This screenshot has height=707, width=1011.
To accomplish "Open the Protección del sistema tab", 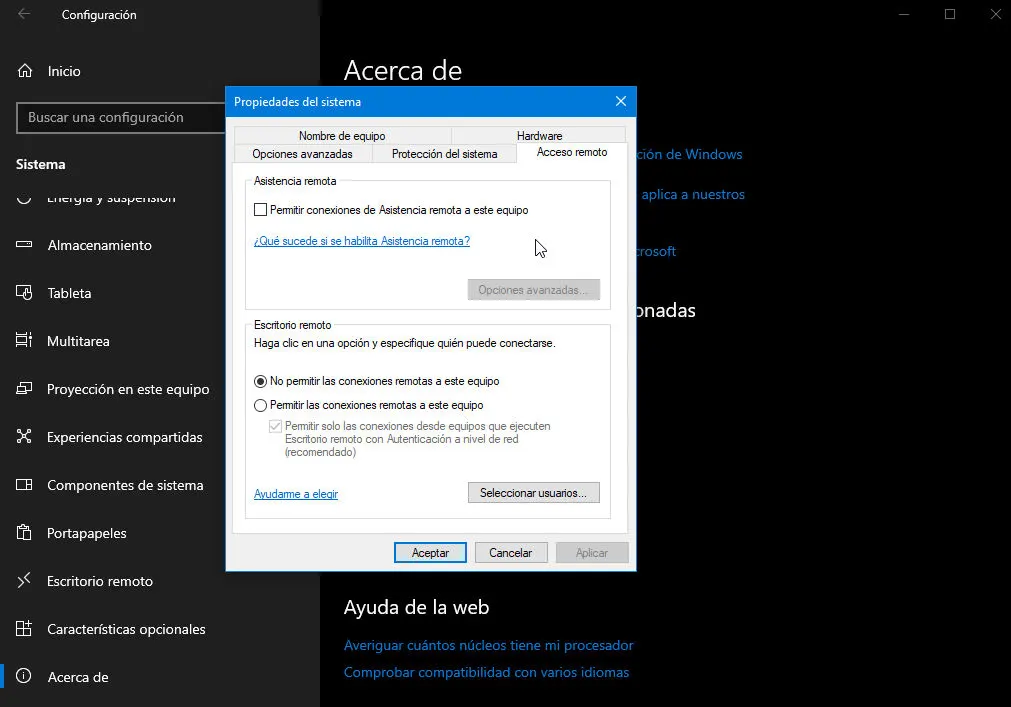I will [444, 154].
